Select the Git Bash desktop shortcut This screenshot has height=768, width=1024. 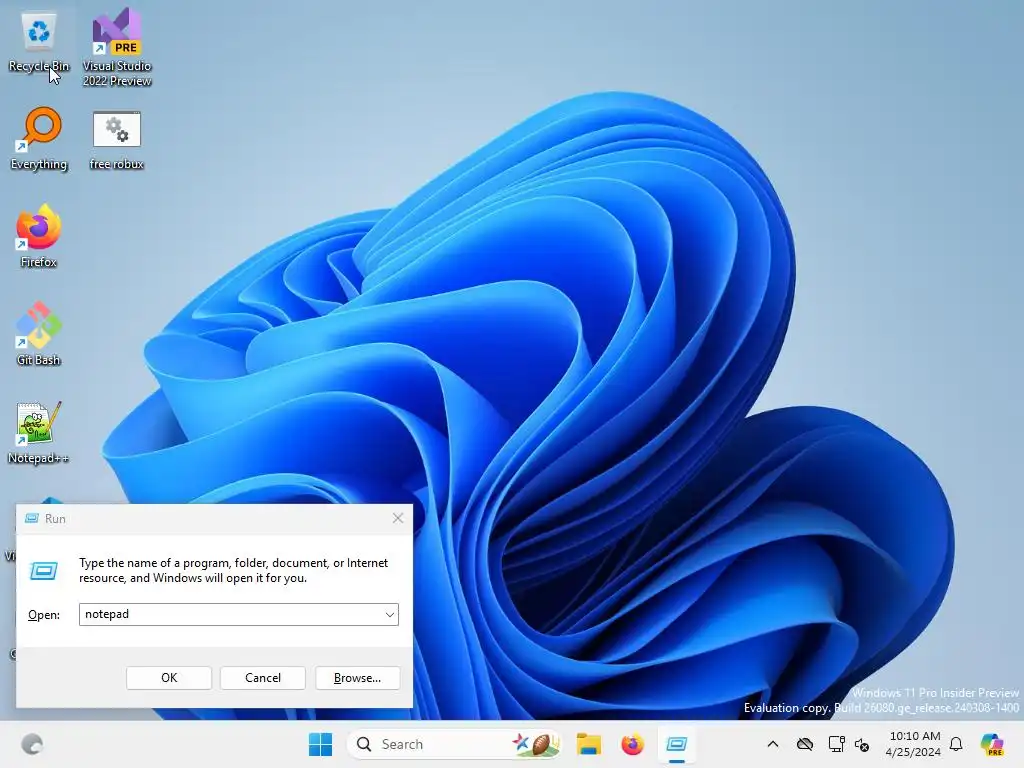tap(39, 334)
